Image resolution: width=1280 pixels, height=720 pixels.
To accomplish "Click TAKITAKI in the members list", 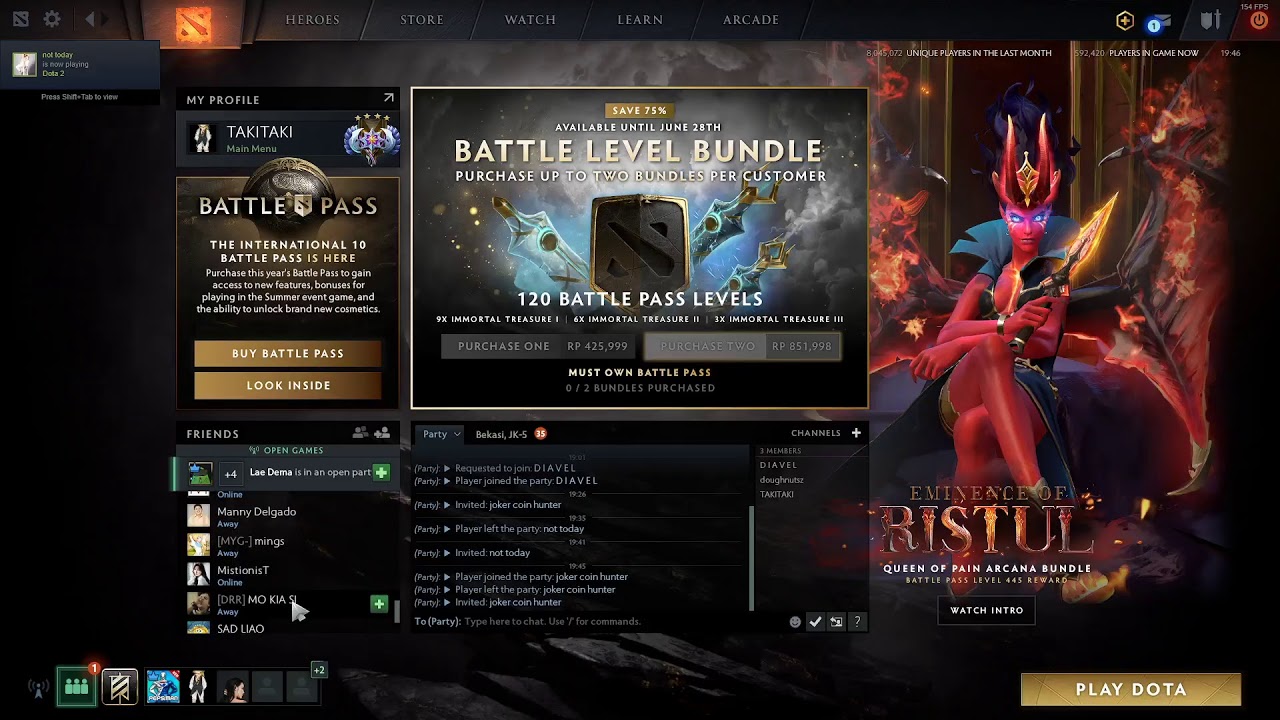I will pos(777,494).
